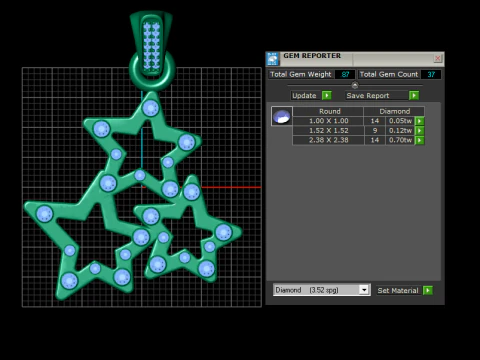480x360 pixels.
Task: Click the GEM REPORTER title text
Action: coord(312,56)
